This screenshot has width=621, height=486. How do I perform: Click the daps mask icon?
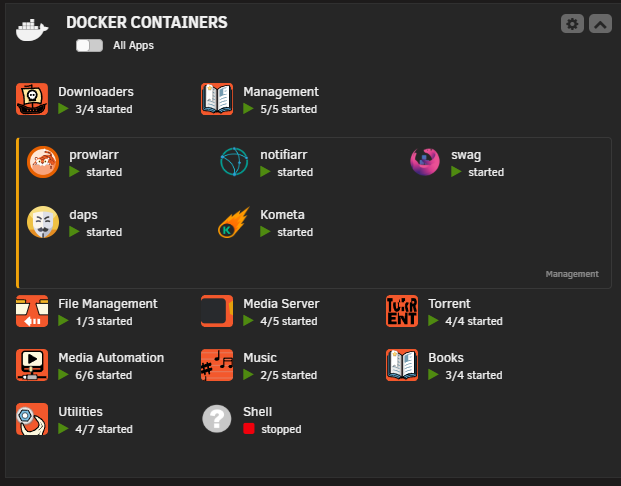43,222
